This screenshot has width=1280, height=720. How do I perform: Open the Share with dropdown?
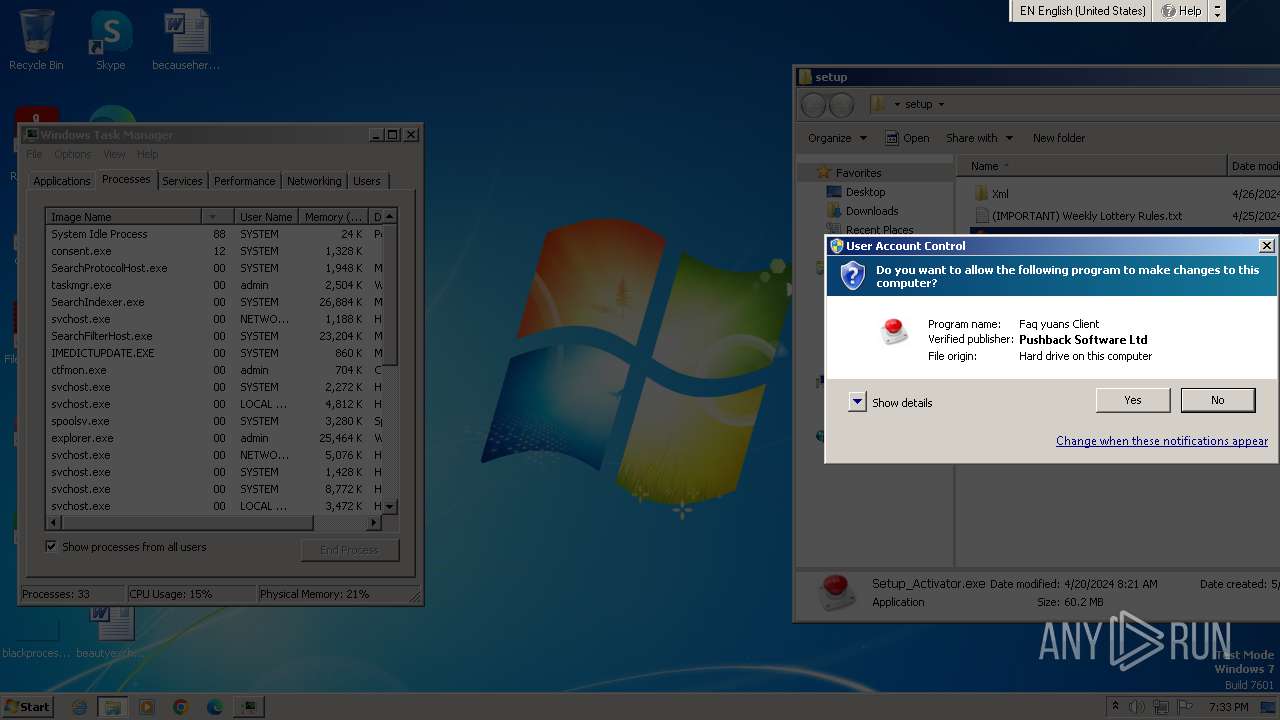(x=980, y=138)
